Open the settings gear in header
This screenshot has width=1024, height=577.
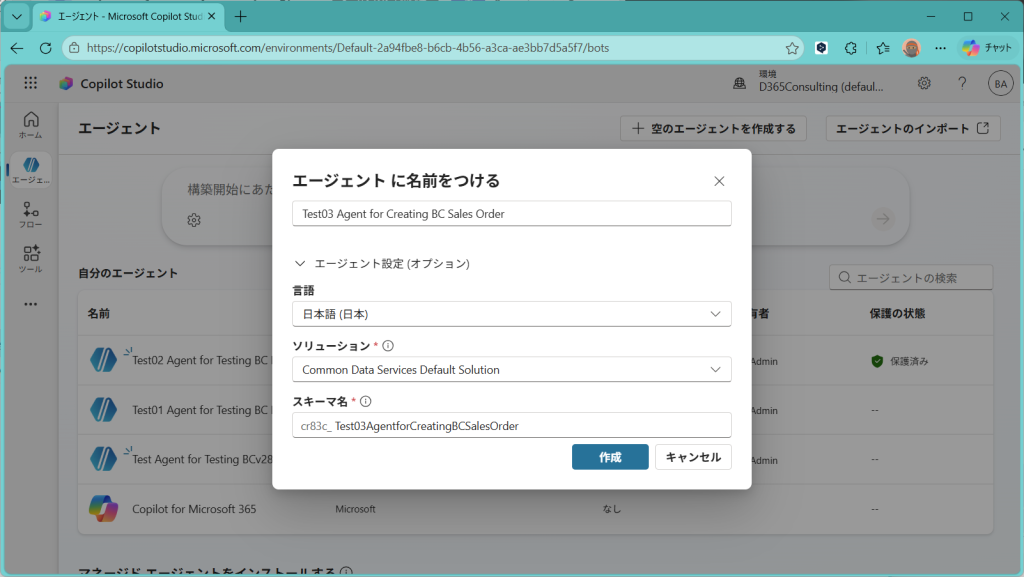coord(925,84)
